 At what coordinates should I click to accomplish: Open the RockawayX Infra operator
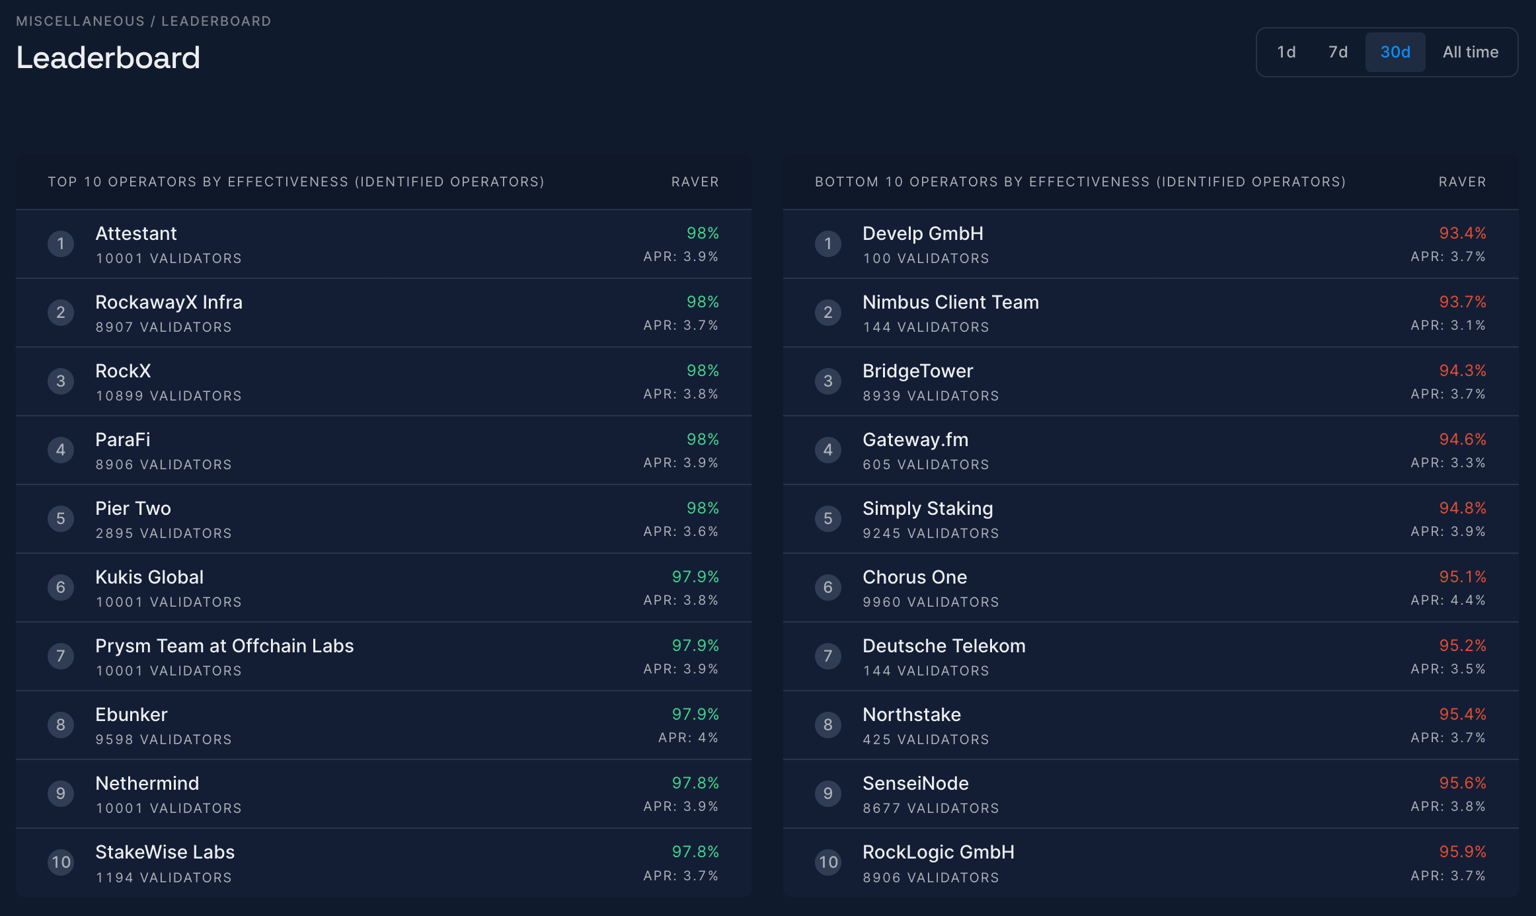point(169,302)
